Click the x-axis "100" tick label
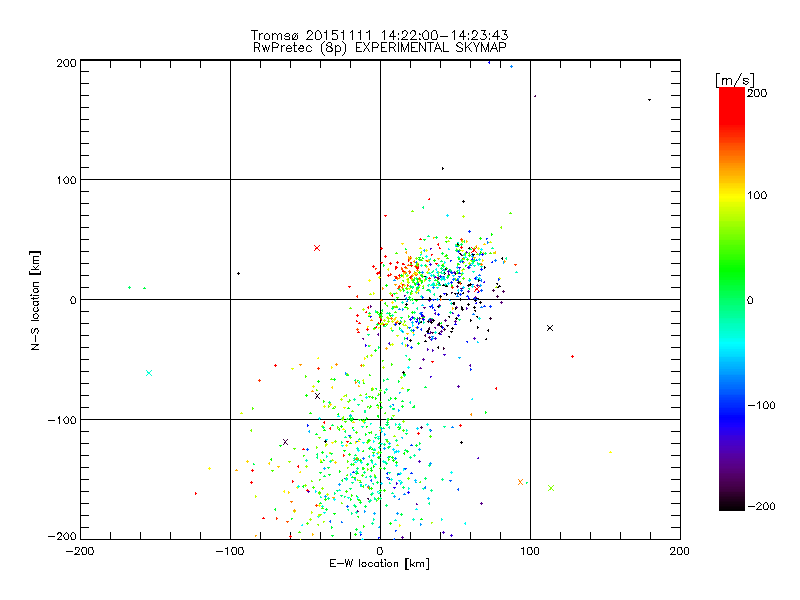Screen dimensions: 800x600 [x=530, y=551]
